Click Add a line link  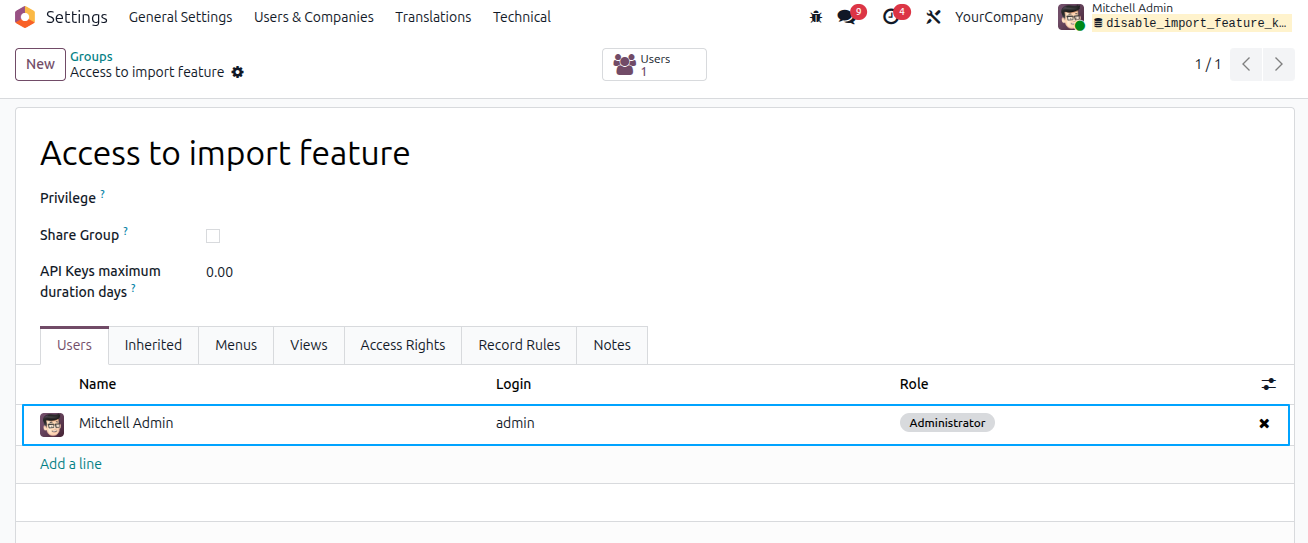pos(71,464)
